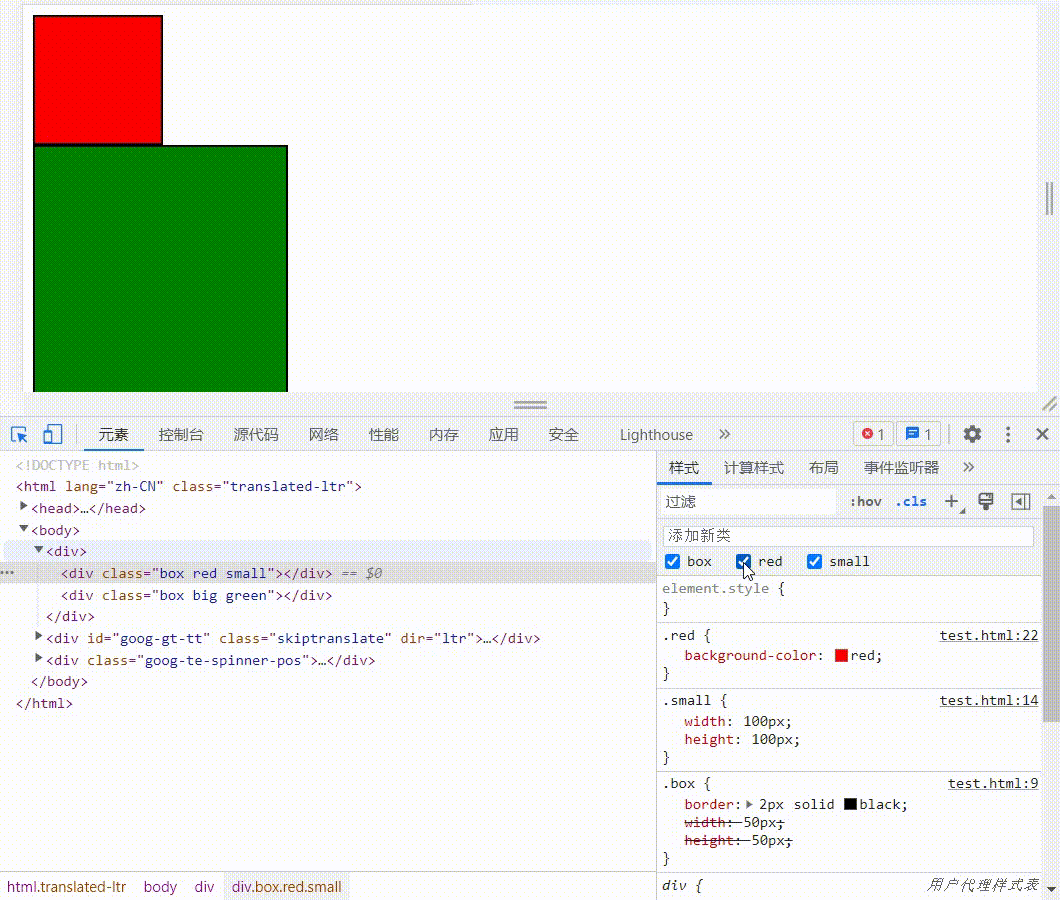Uncheck the box class checkbox
Screen dimensions: 1060x900
tap(673, 561)
